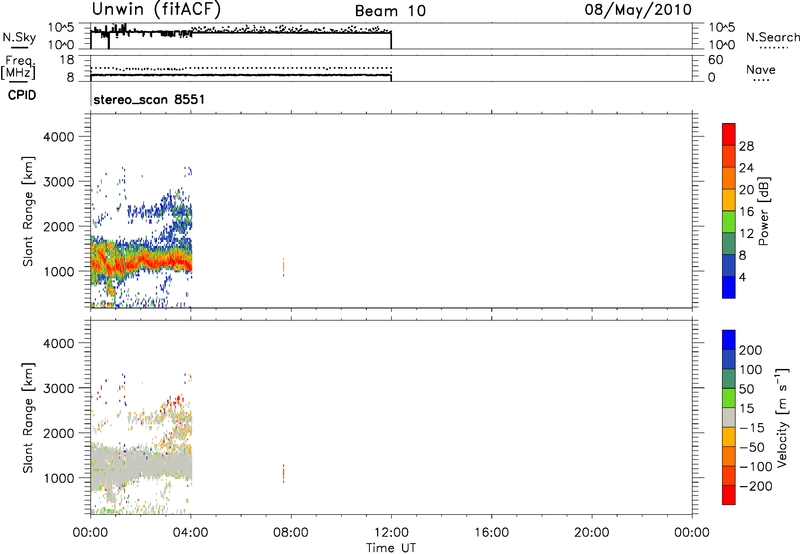This screenshot has width=800, height=554.
Task: Click the teal 8–12 dB Power colorbar segment
Action: pos(729,243)
